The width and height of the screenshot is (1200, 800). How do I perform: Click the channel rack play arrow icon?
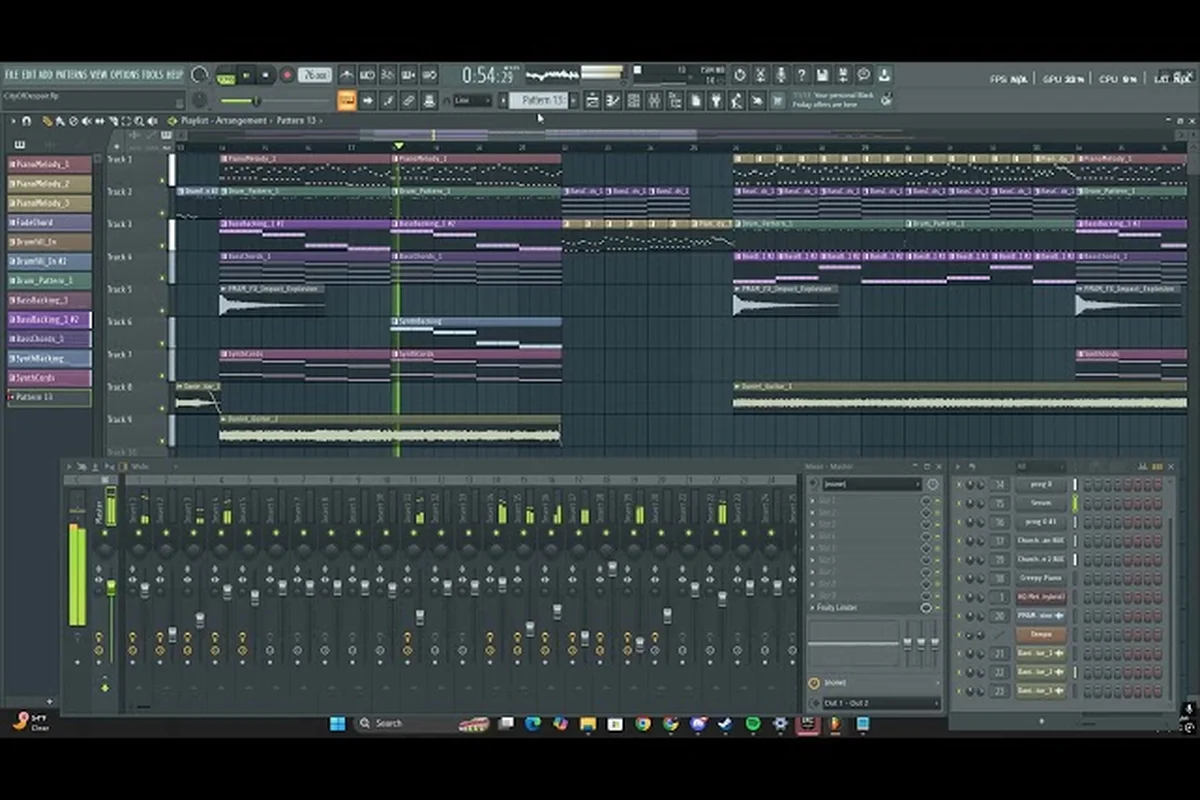point(957,467)
